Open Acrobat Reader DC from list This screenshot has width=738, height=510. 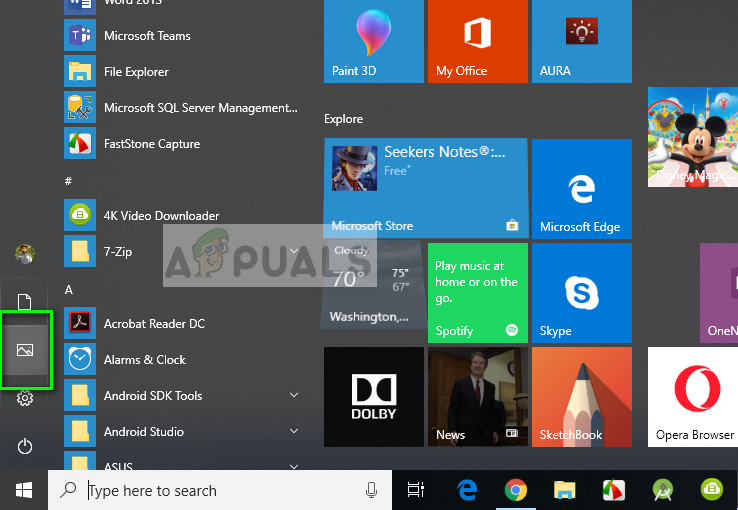click(154, 324)
